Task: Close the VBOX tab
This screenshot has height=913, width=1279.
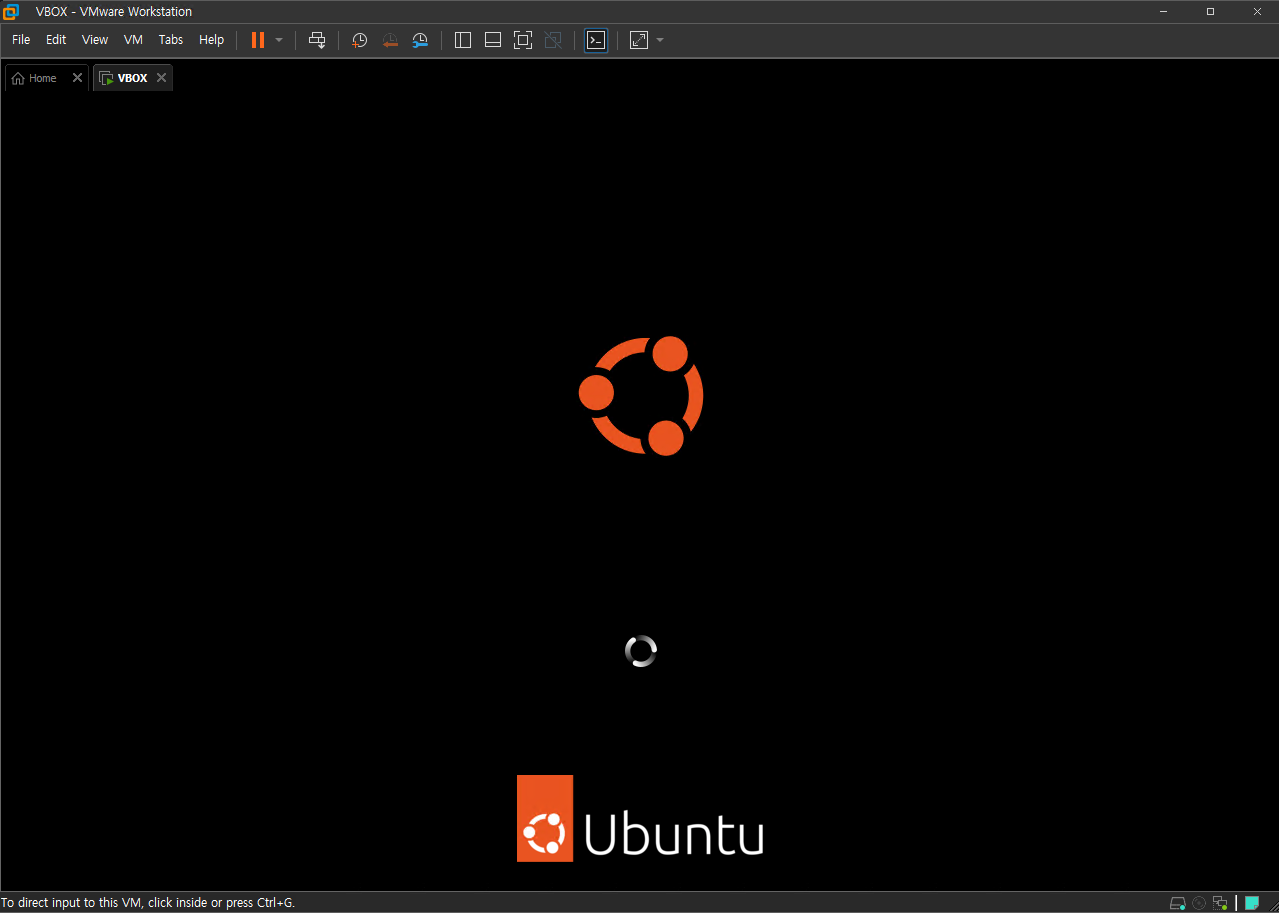Action: point(161,78)
